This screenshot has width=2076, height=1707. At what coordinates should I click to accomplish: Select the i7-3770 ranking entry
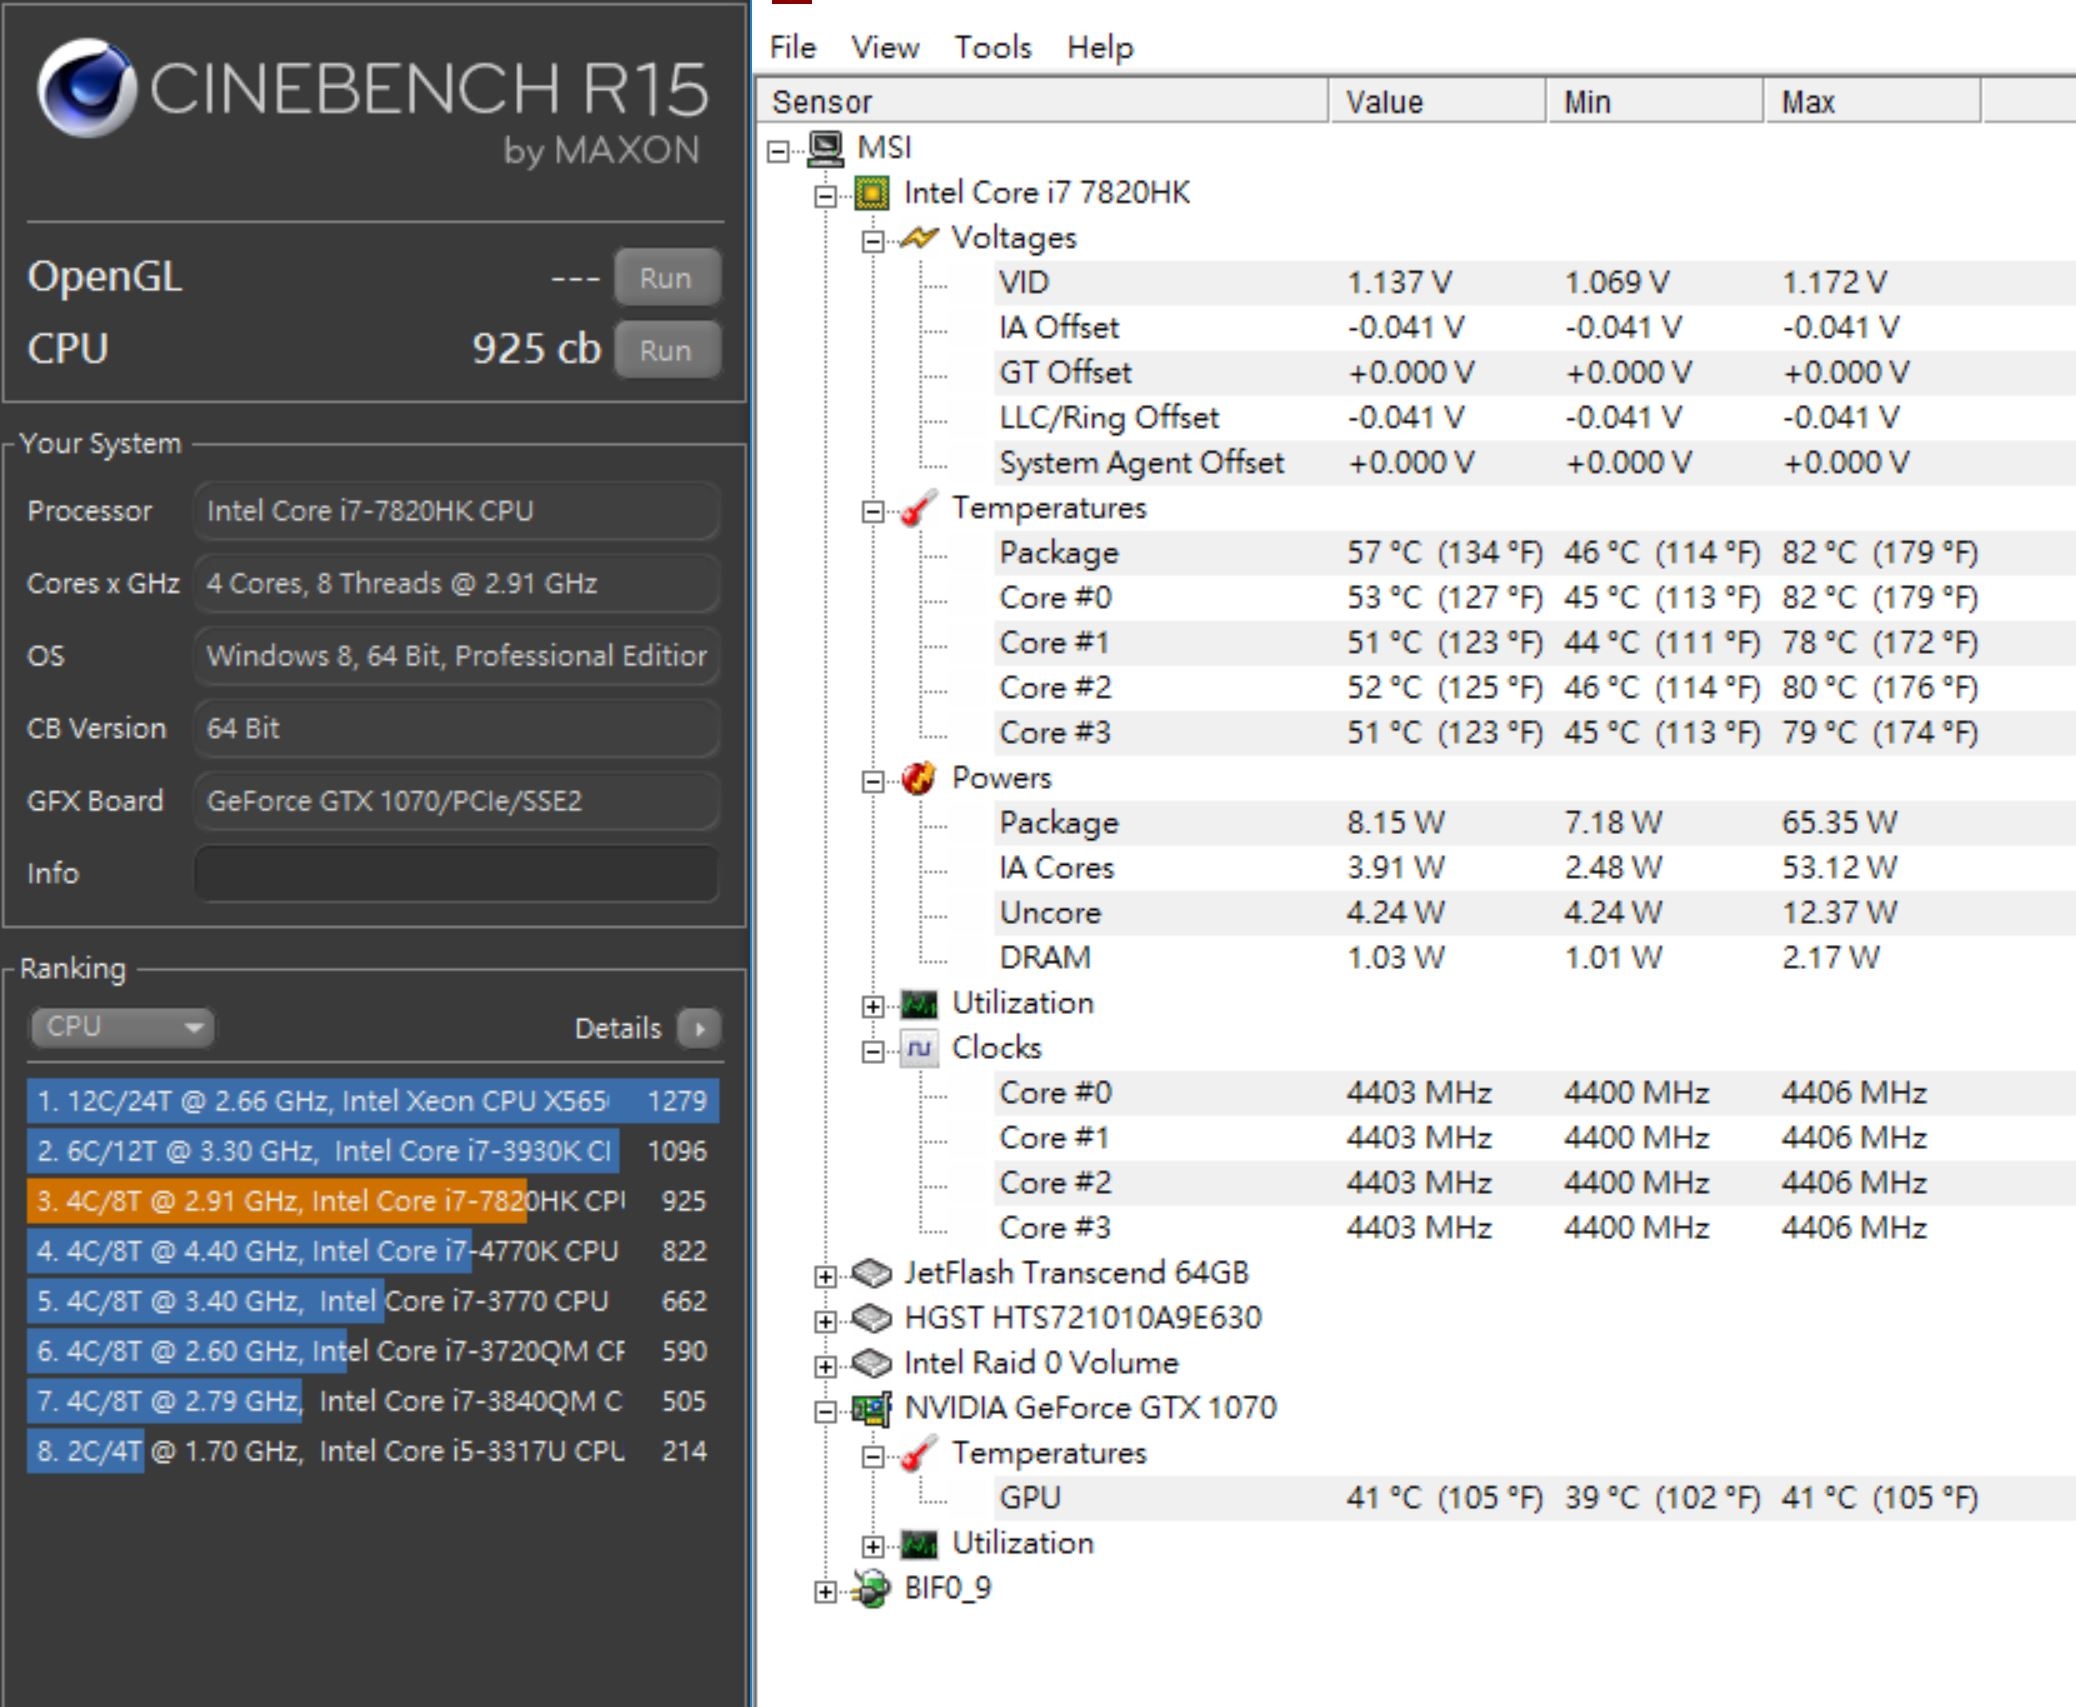[373, 1301]
